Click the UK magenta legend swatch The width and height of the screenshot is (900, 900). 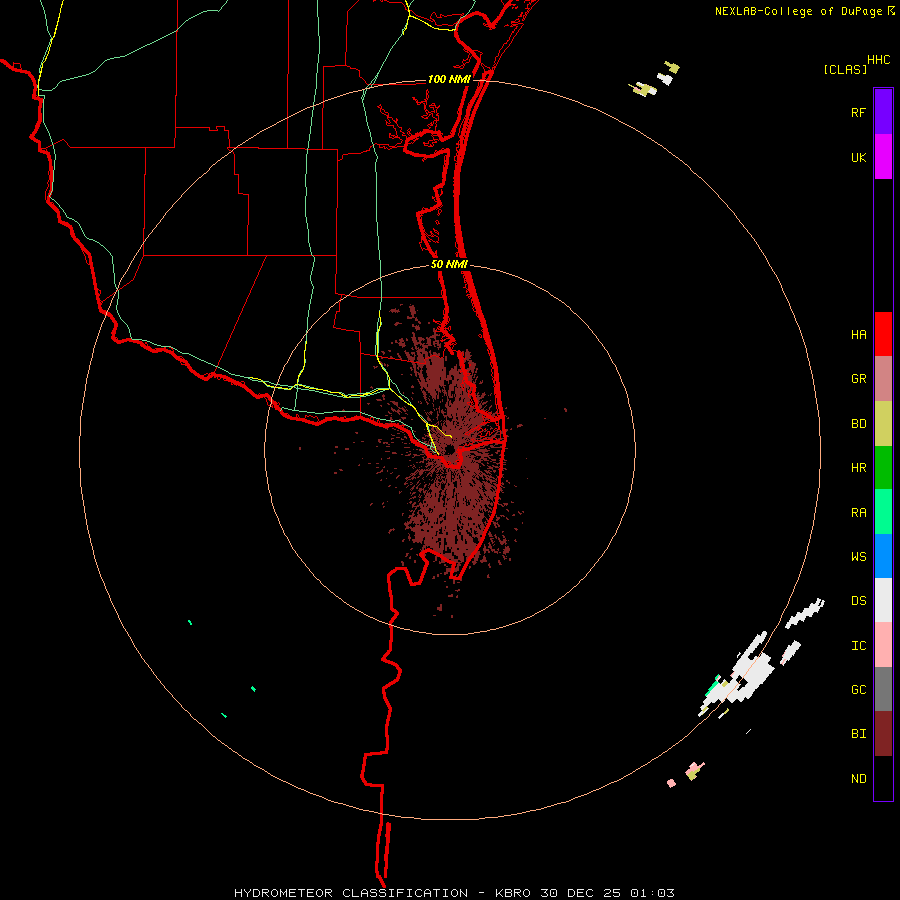click(883, 157)
